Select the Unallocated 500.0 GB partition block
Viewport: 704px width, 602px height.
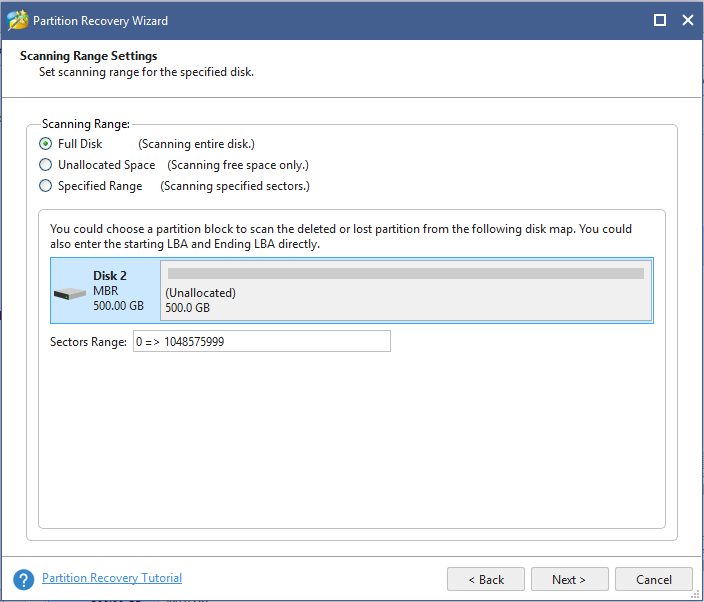(x=406, y=290)
